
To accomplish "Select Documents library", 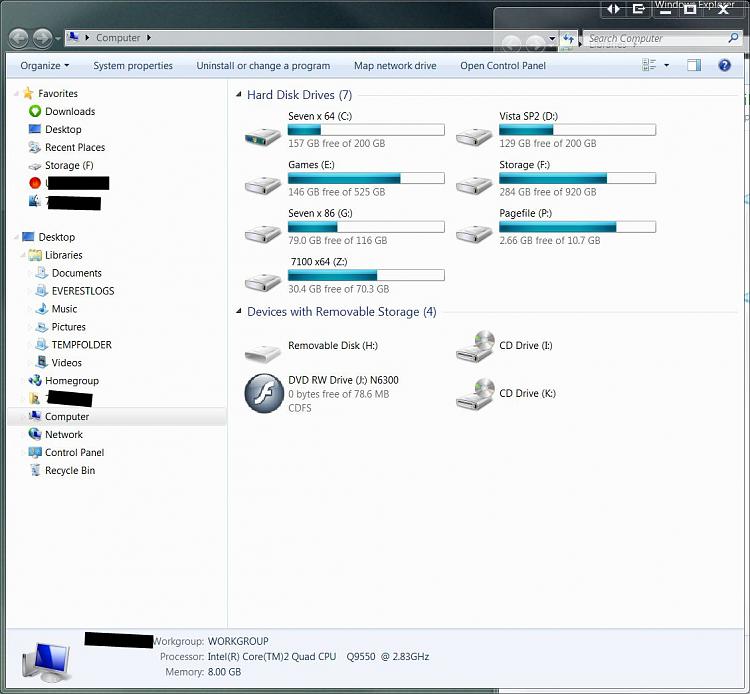I will (x=77, y=273).
